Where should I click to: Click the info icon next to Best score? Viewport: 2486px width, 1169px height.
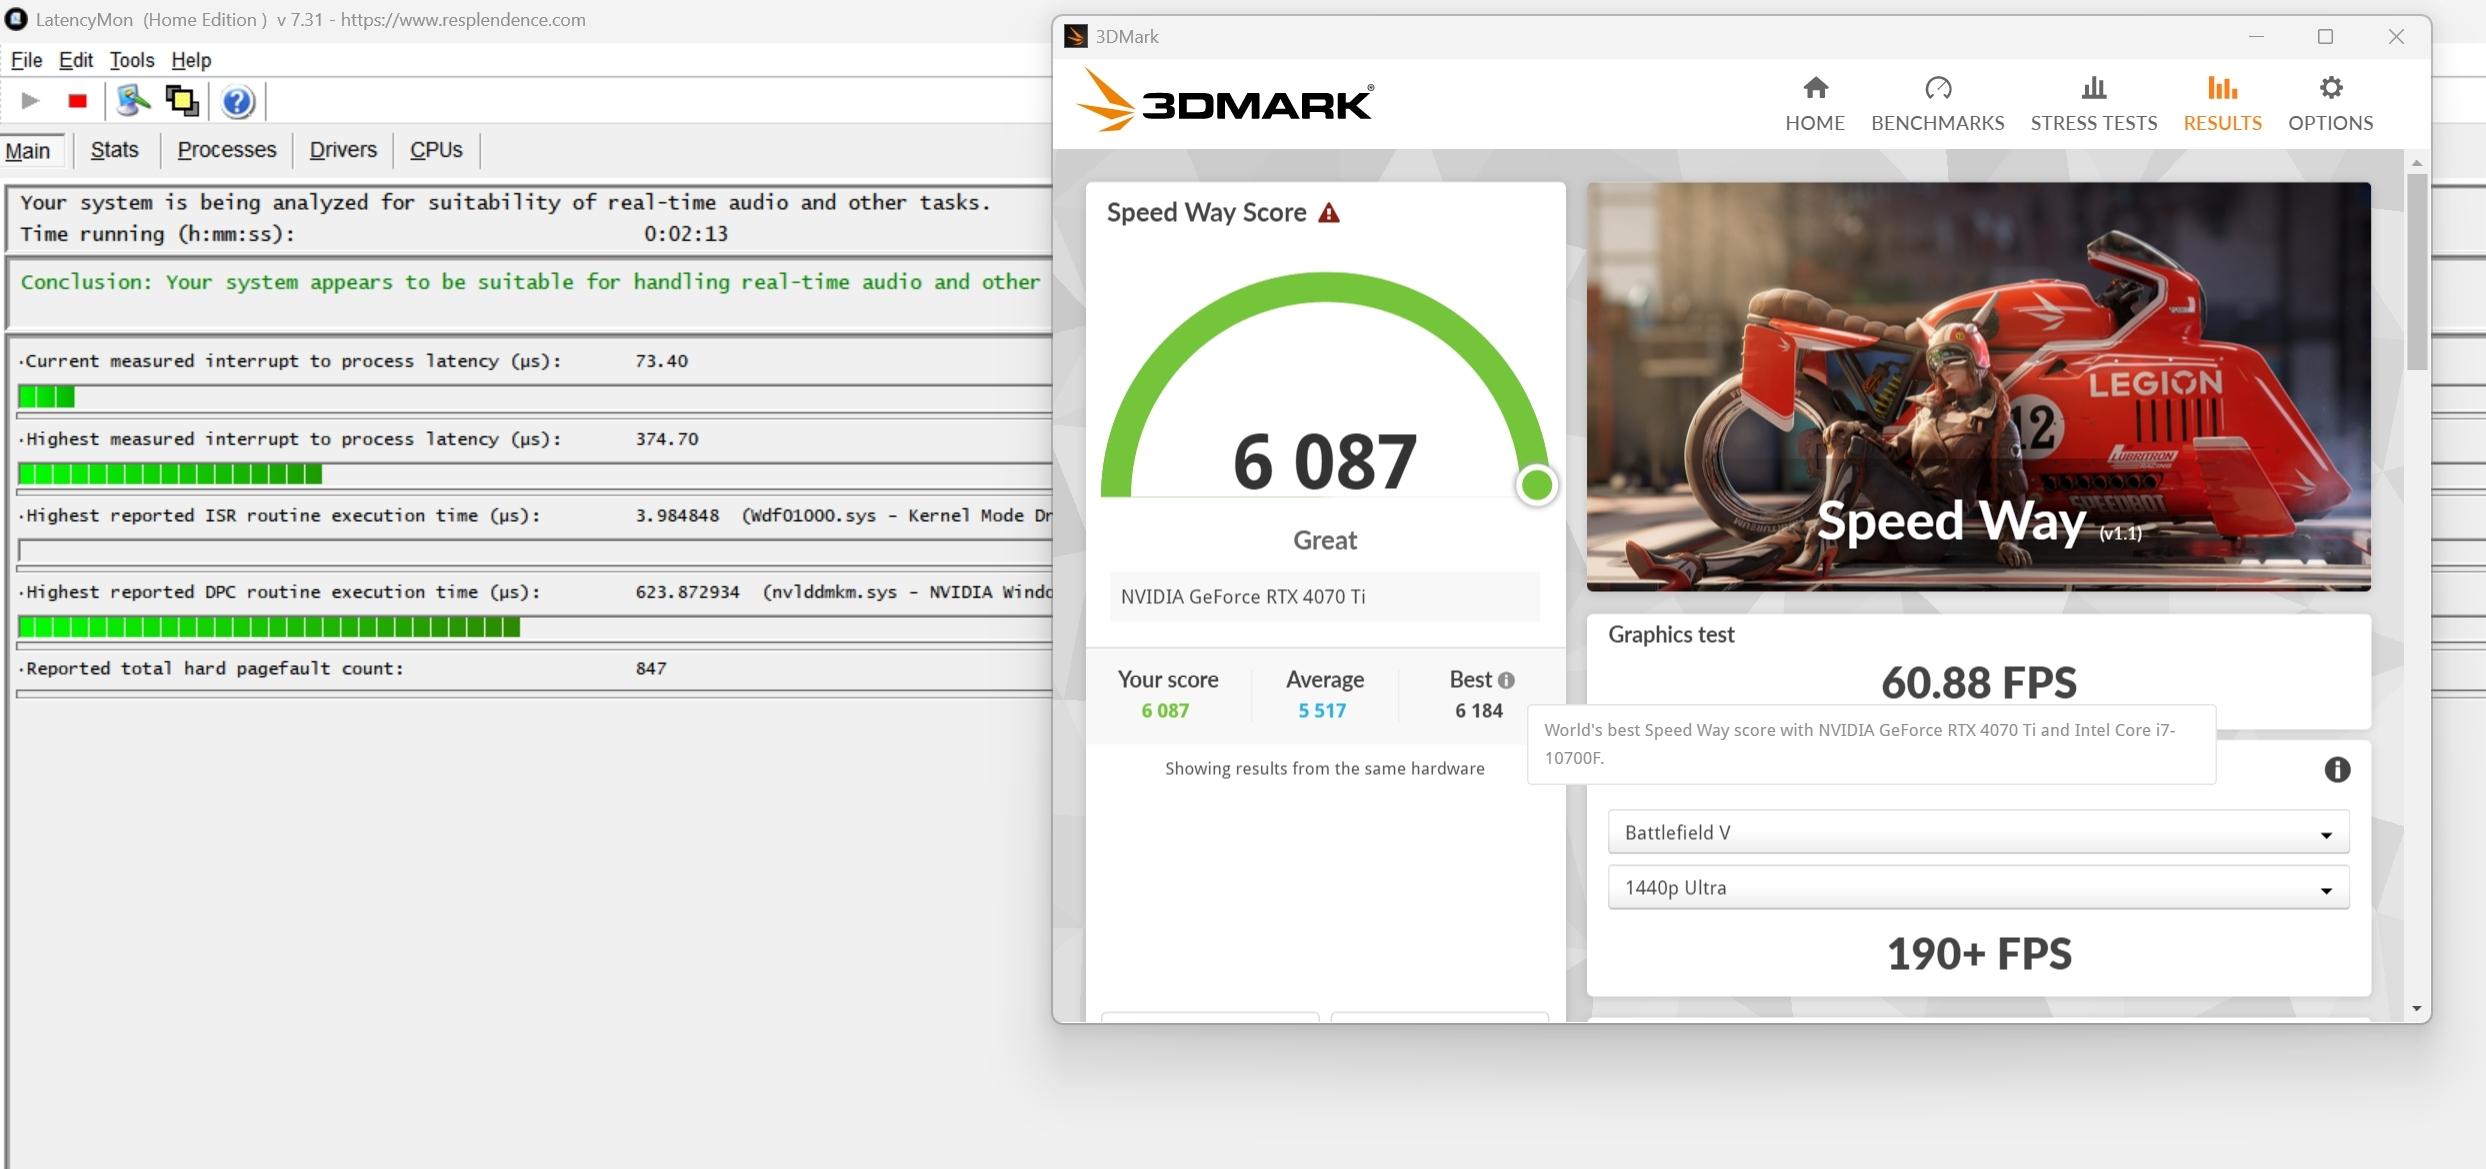coord(1506,680)
